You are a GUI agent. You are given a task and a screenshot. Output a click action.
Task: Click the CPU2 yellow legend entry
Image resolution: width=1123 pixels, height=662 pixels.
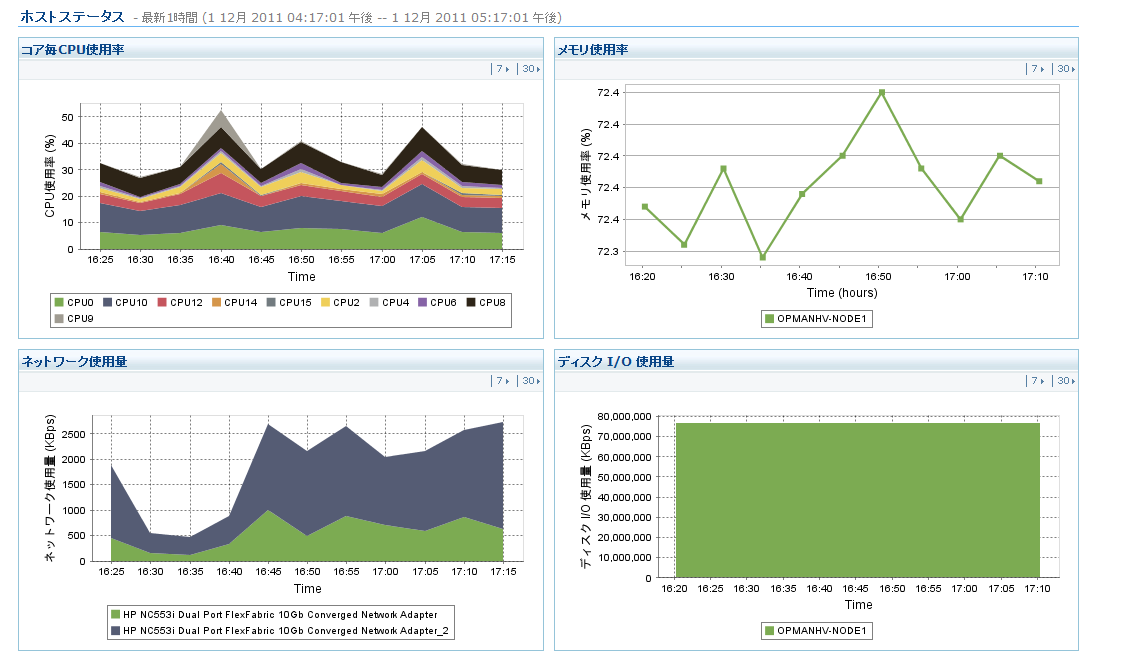pyautogui.click(x=341, y=302)
